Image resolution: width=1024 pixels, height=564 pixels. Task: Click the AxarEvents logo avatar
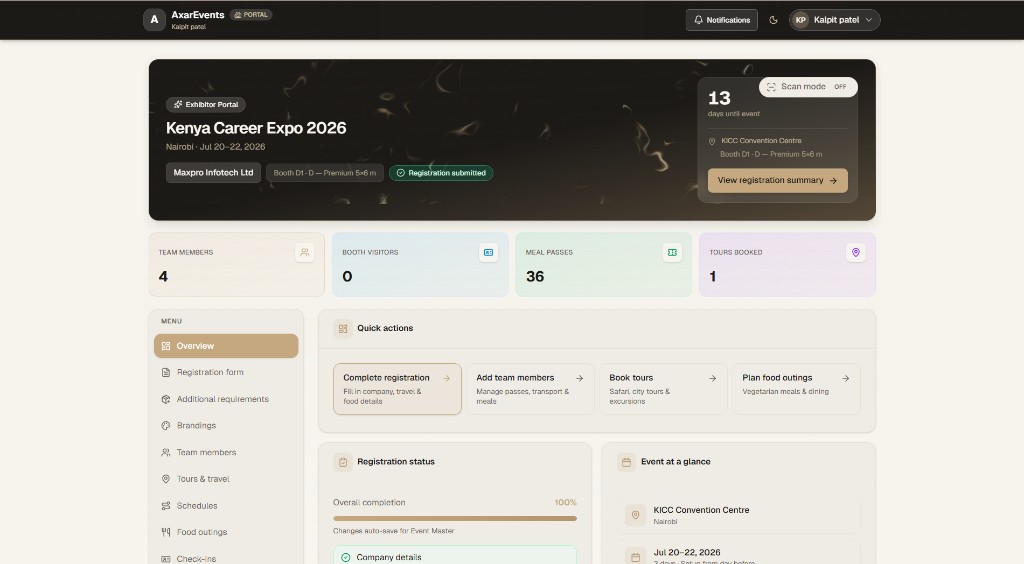click(x=154, y=20)
